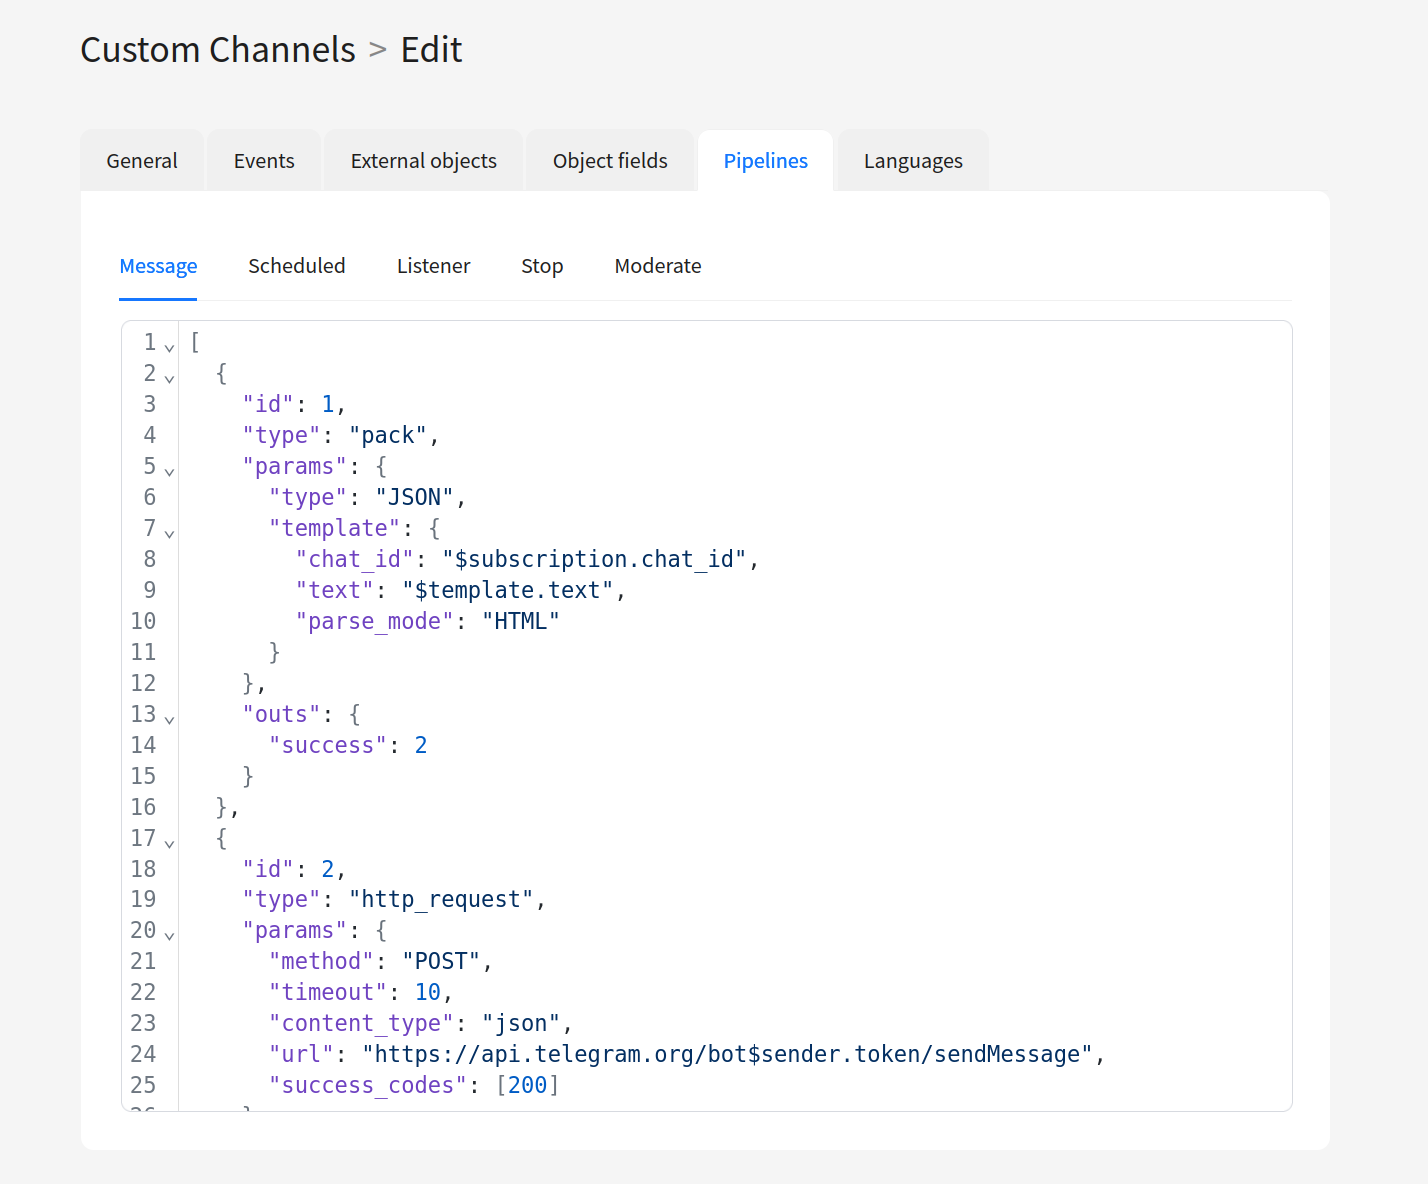Click the "method" key

(322, 961)
